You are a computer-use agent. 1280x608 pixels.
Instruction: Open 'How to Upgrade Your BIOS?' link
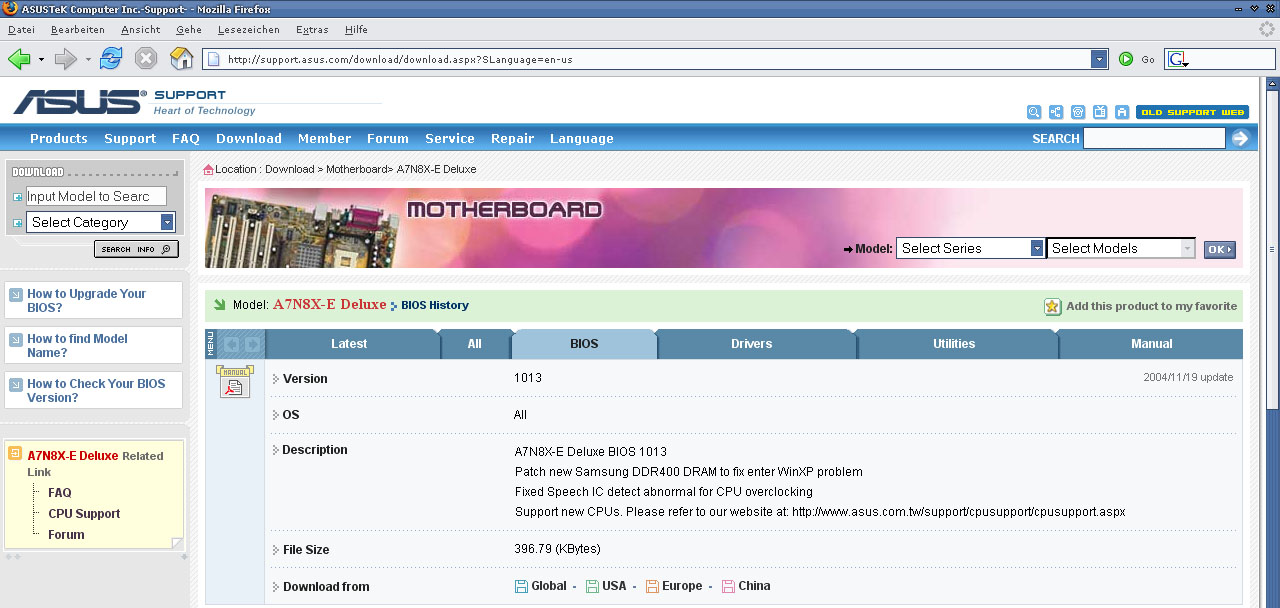pos(86,301)
